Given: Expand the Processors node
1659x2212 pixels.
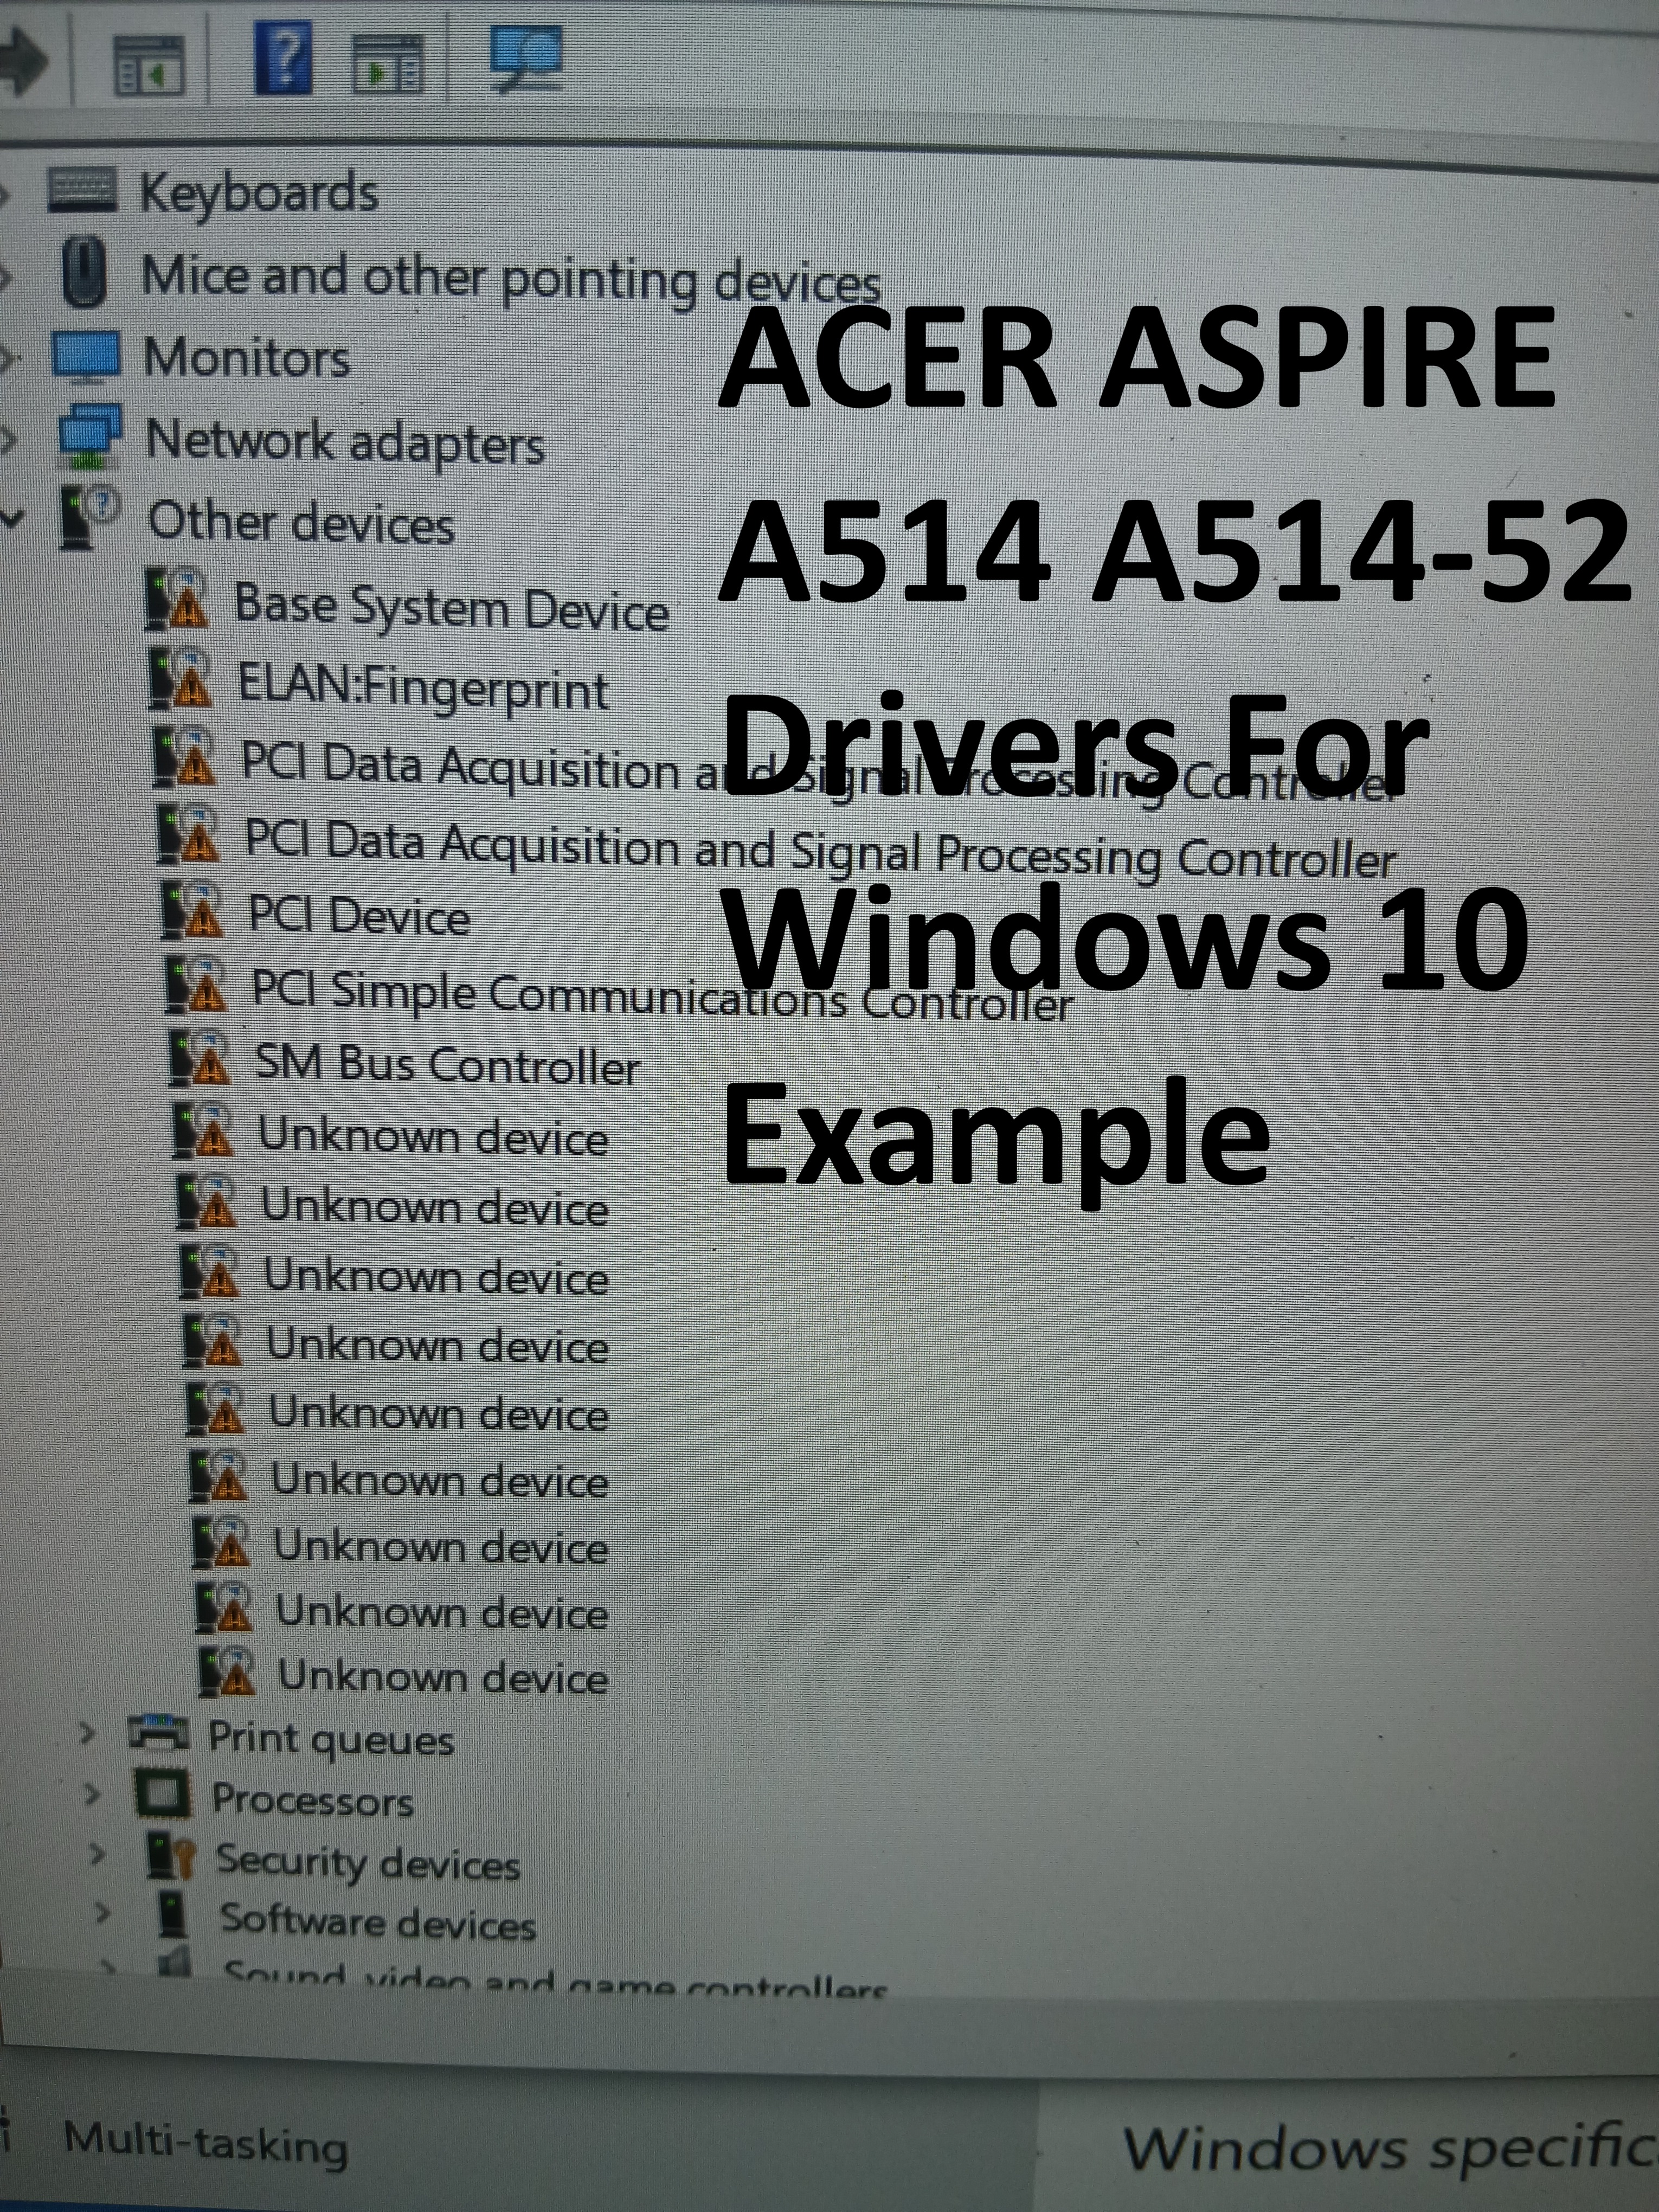Looking at the screenshot, I should [x=93, y=1794].
